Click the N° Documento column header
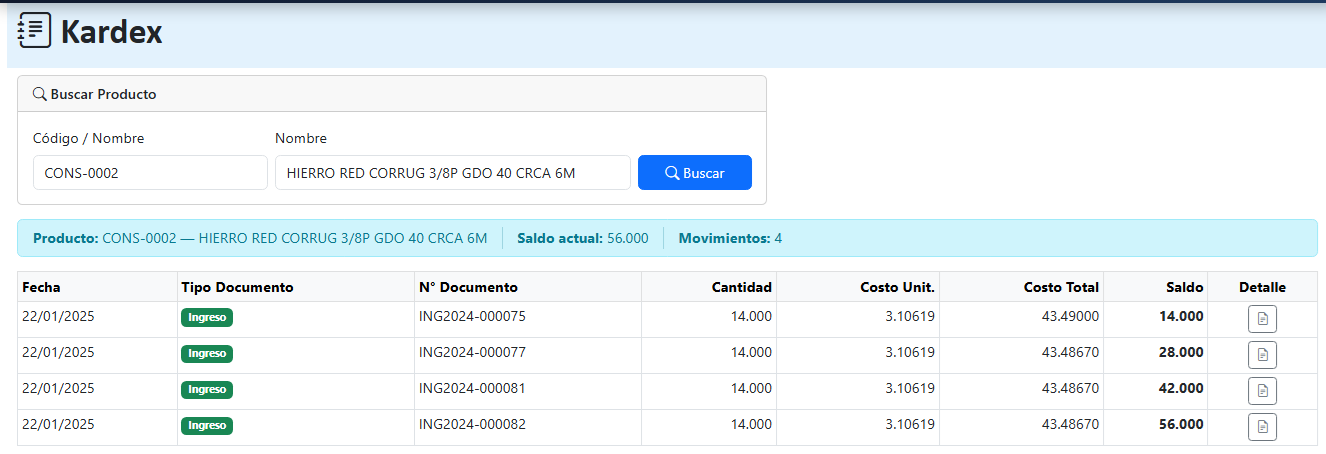Image resolution: width=1326 pixels, height=454 pixels. [468, 287]
